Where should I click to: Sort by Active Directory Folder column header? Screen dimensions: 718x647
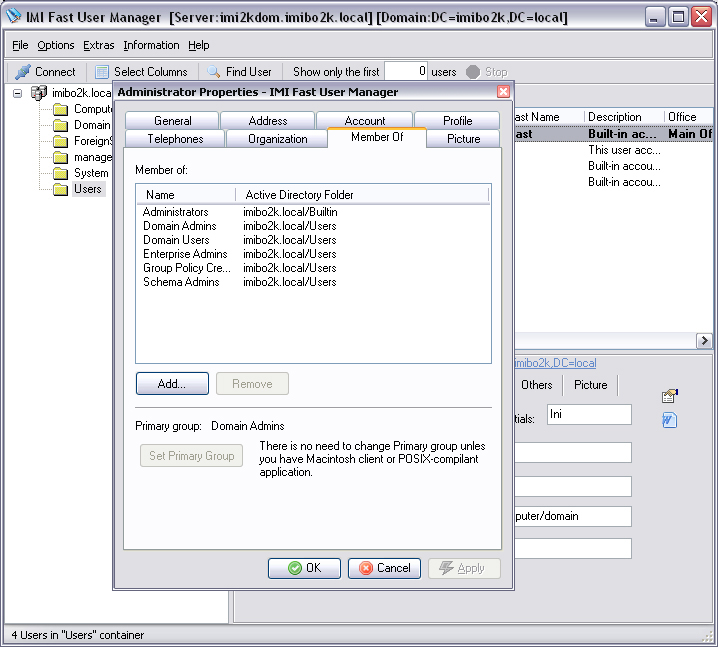362,195
